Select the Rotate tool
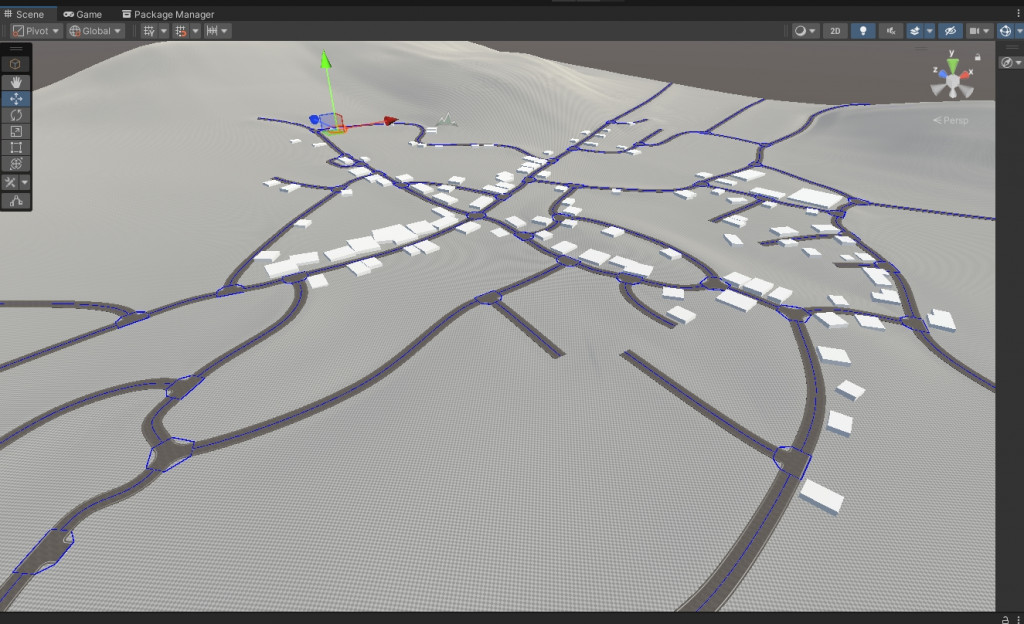Viewport: 1024px width, 624px height. 16,115
